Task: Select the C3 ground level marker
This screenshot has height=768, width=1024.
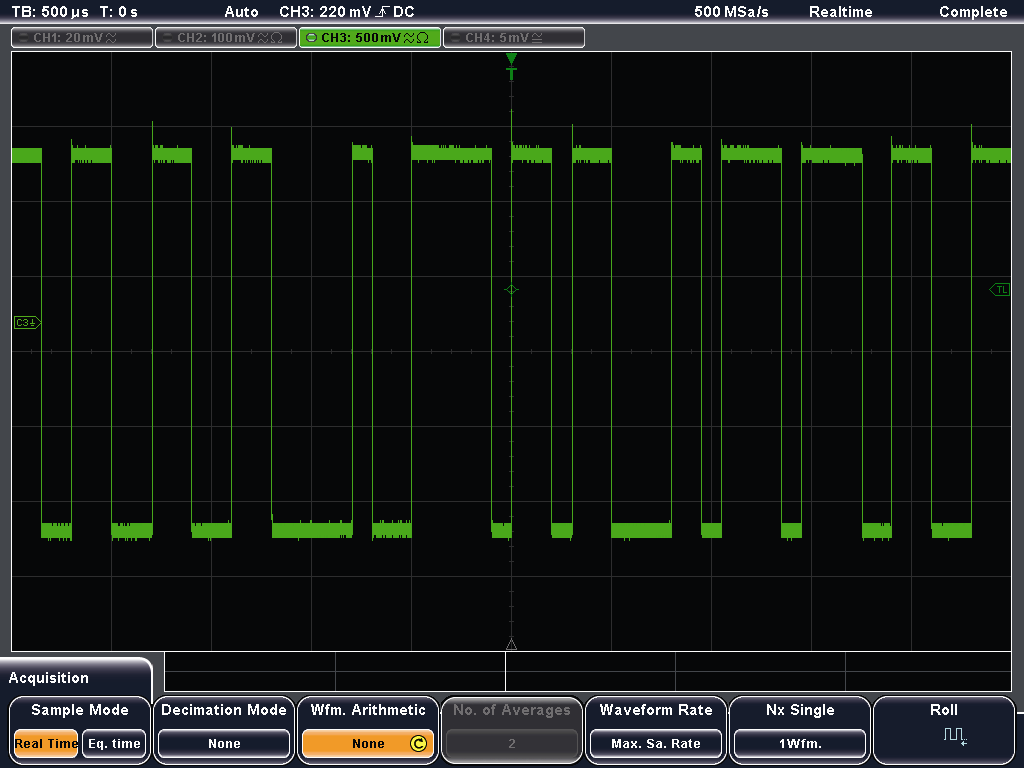Action: 26,323
